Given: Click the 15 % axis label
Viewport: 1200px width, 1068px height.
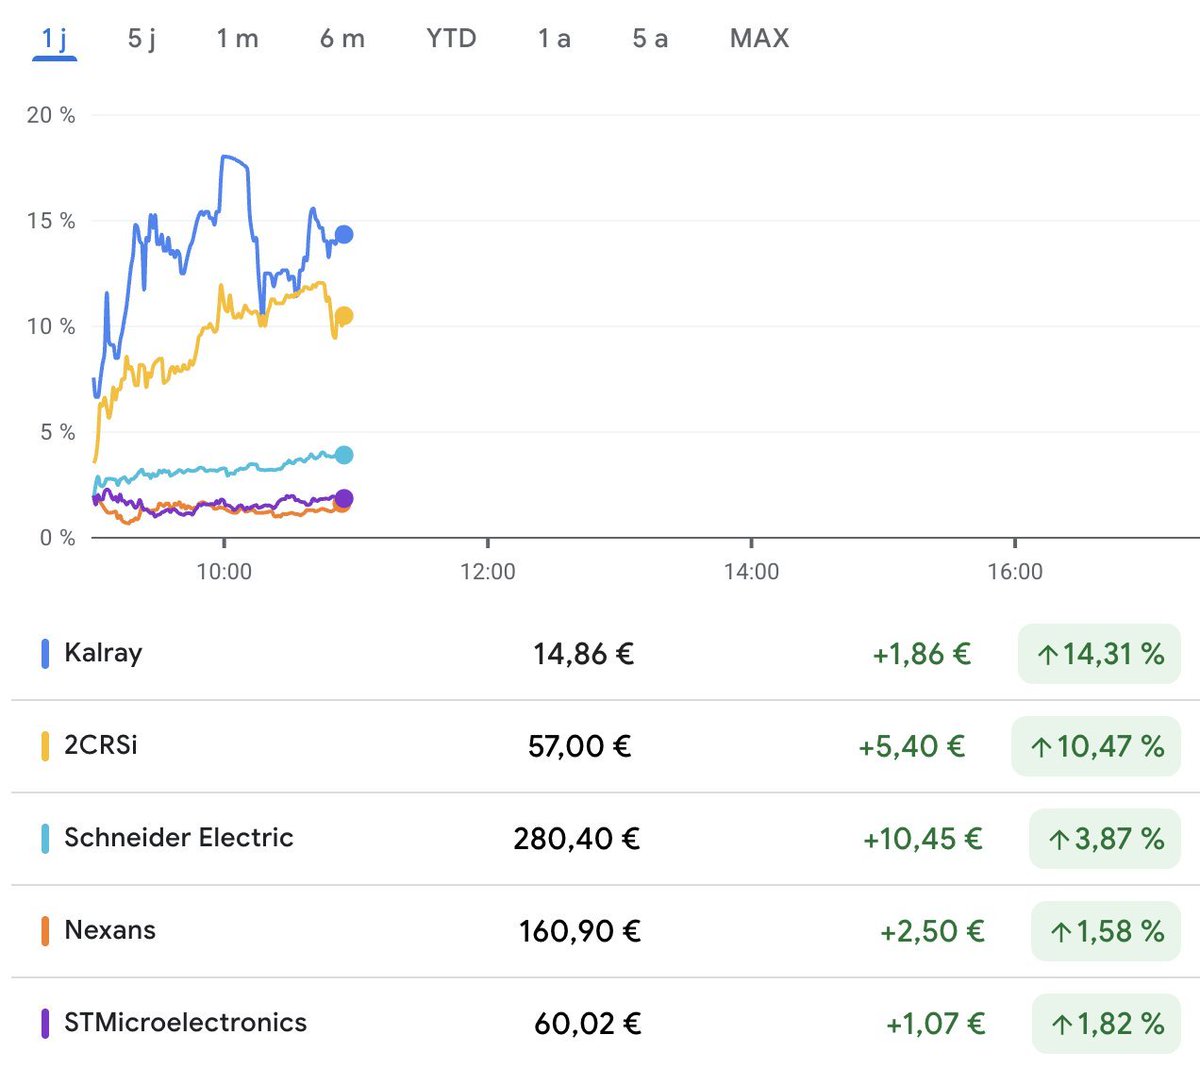Looking at the screenshot, I should (51, 221).
